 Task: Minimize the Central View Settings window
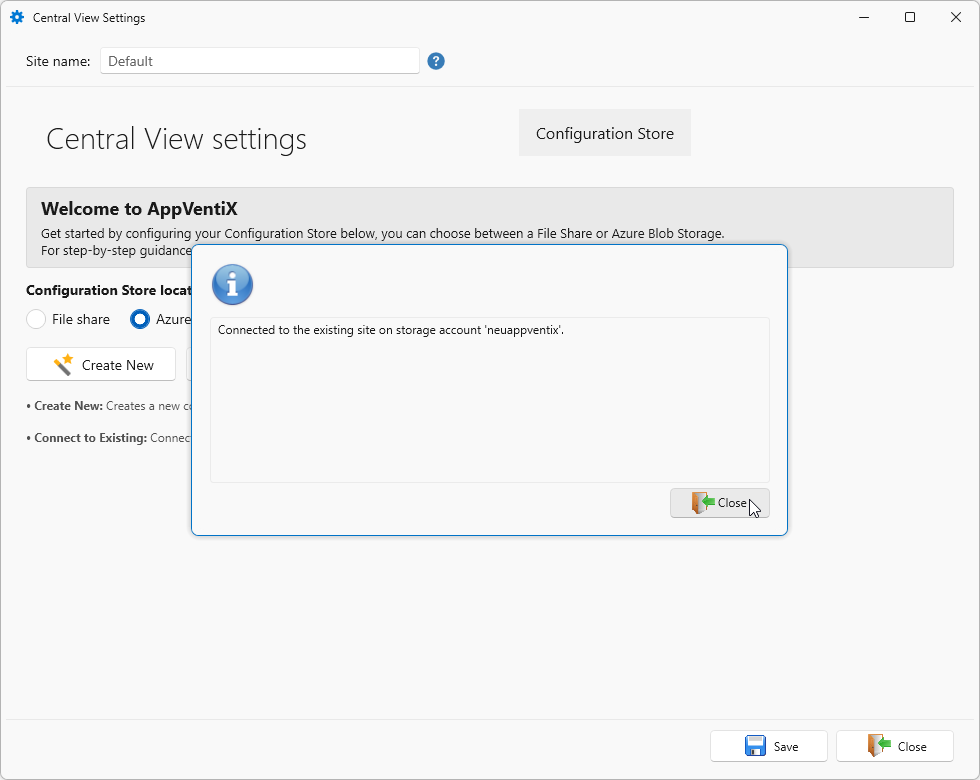[x=864, y=18]
